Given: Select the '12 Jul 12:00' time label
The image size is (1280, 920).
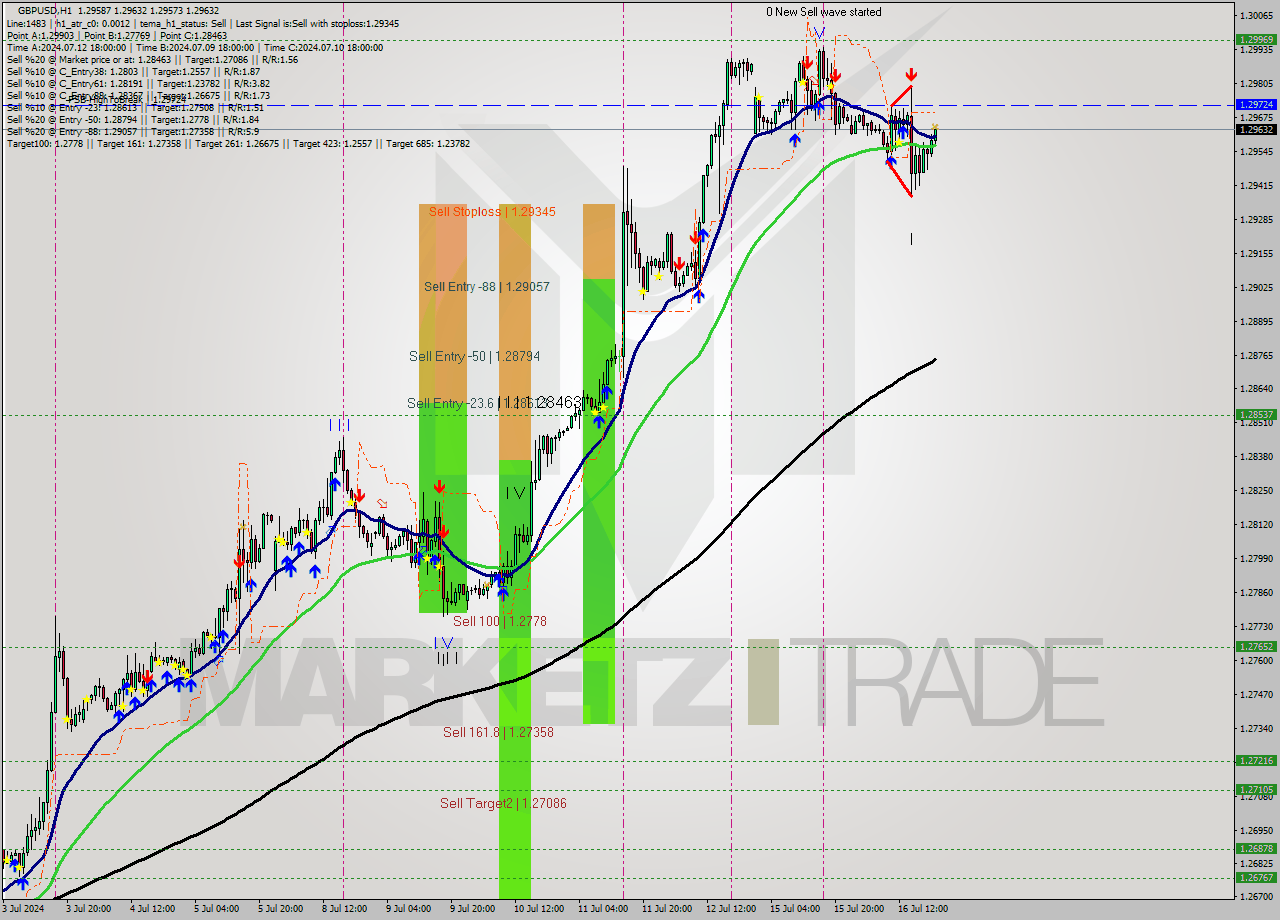Looking at the screenshot, I should (731, 909).
